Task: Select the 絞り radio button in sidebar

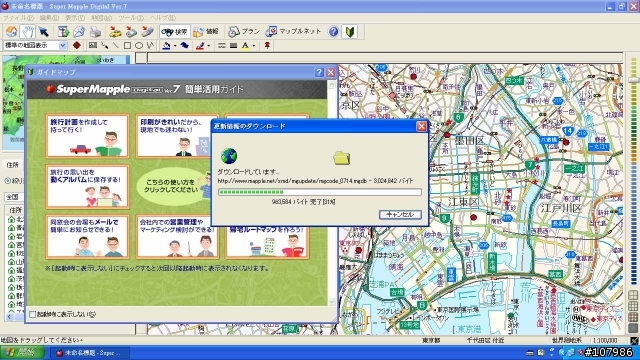Action: (x=8, y=180)
